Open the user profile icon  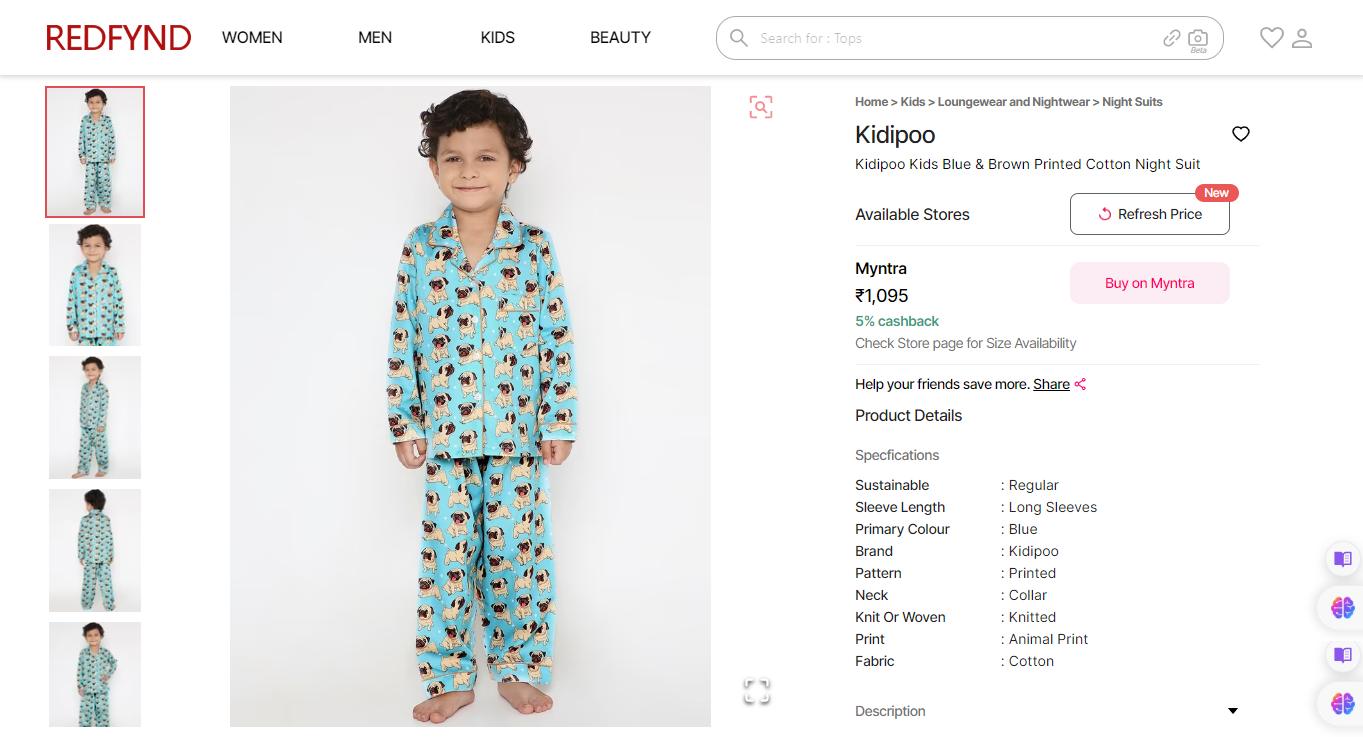click(x=1302, y=38)
